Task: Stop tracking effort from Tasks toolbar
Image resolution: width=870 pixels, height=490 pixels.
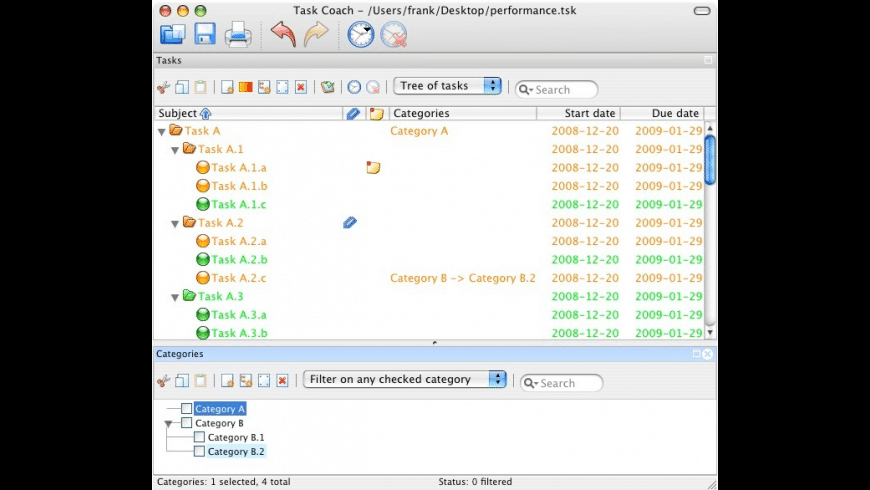Action: 373,87
